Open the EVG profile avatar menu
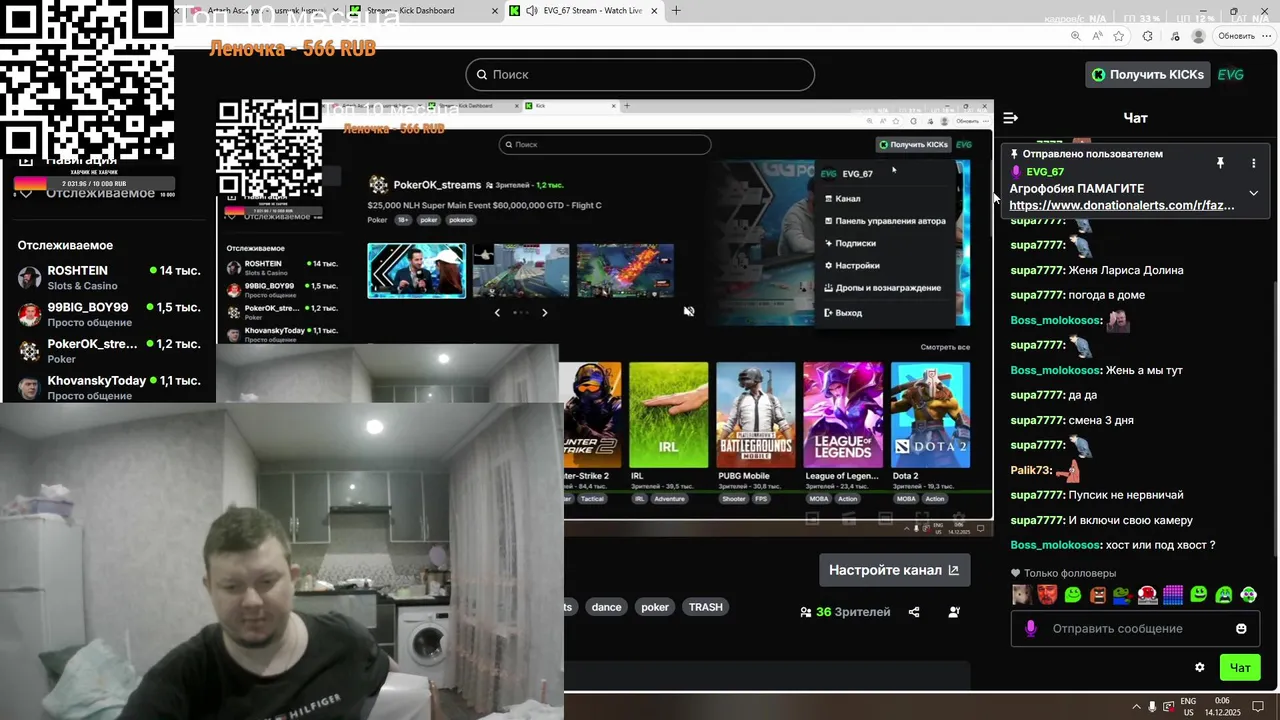Image resolution: width=1280 pixels, height=720 pixels. tap(1231, 75)
